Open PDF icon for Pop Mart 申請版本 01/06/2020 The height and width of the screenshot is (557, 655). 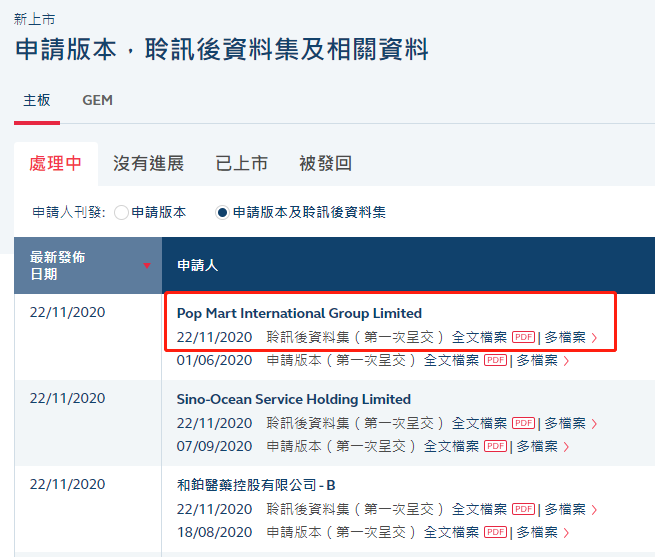pos(495,361)
